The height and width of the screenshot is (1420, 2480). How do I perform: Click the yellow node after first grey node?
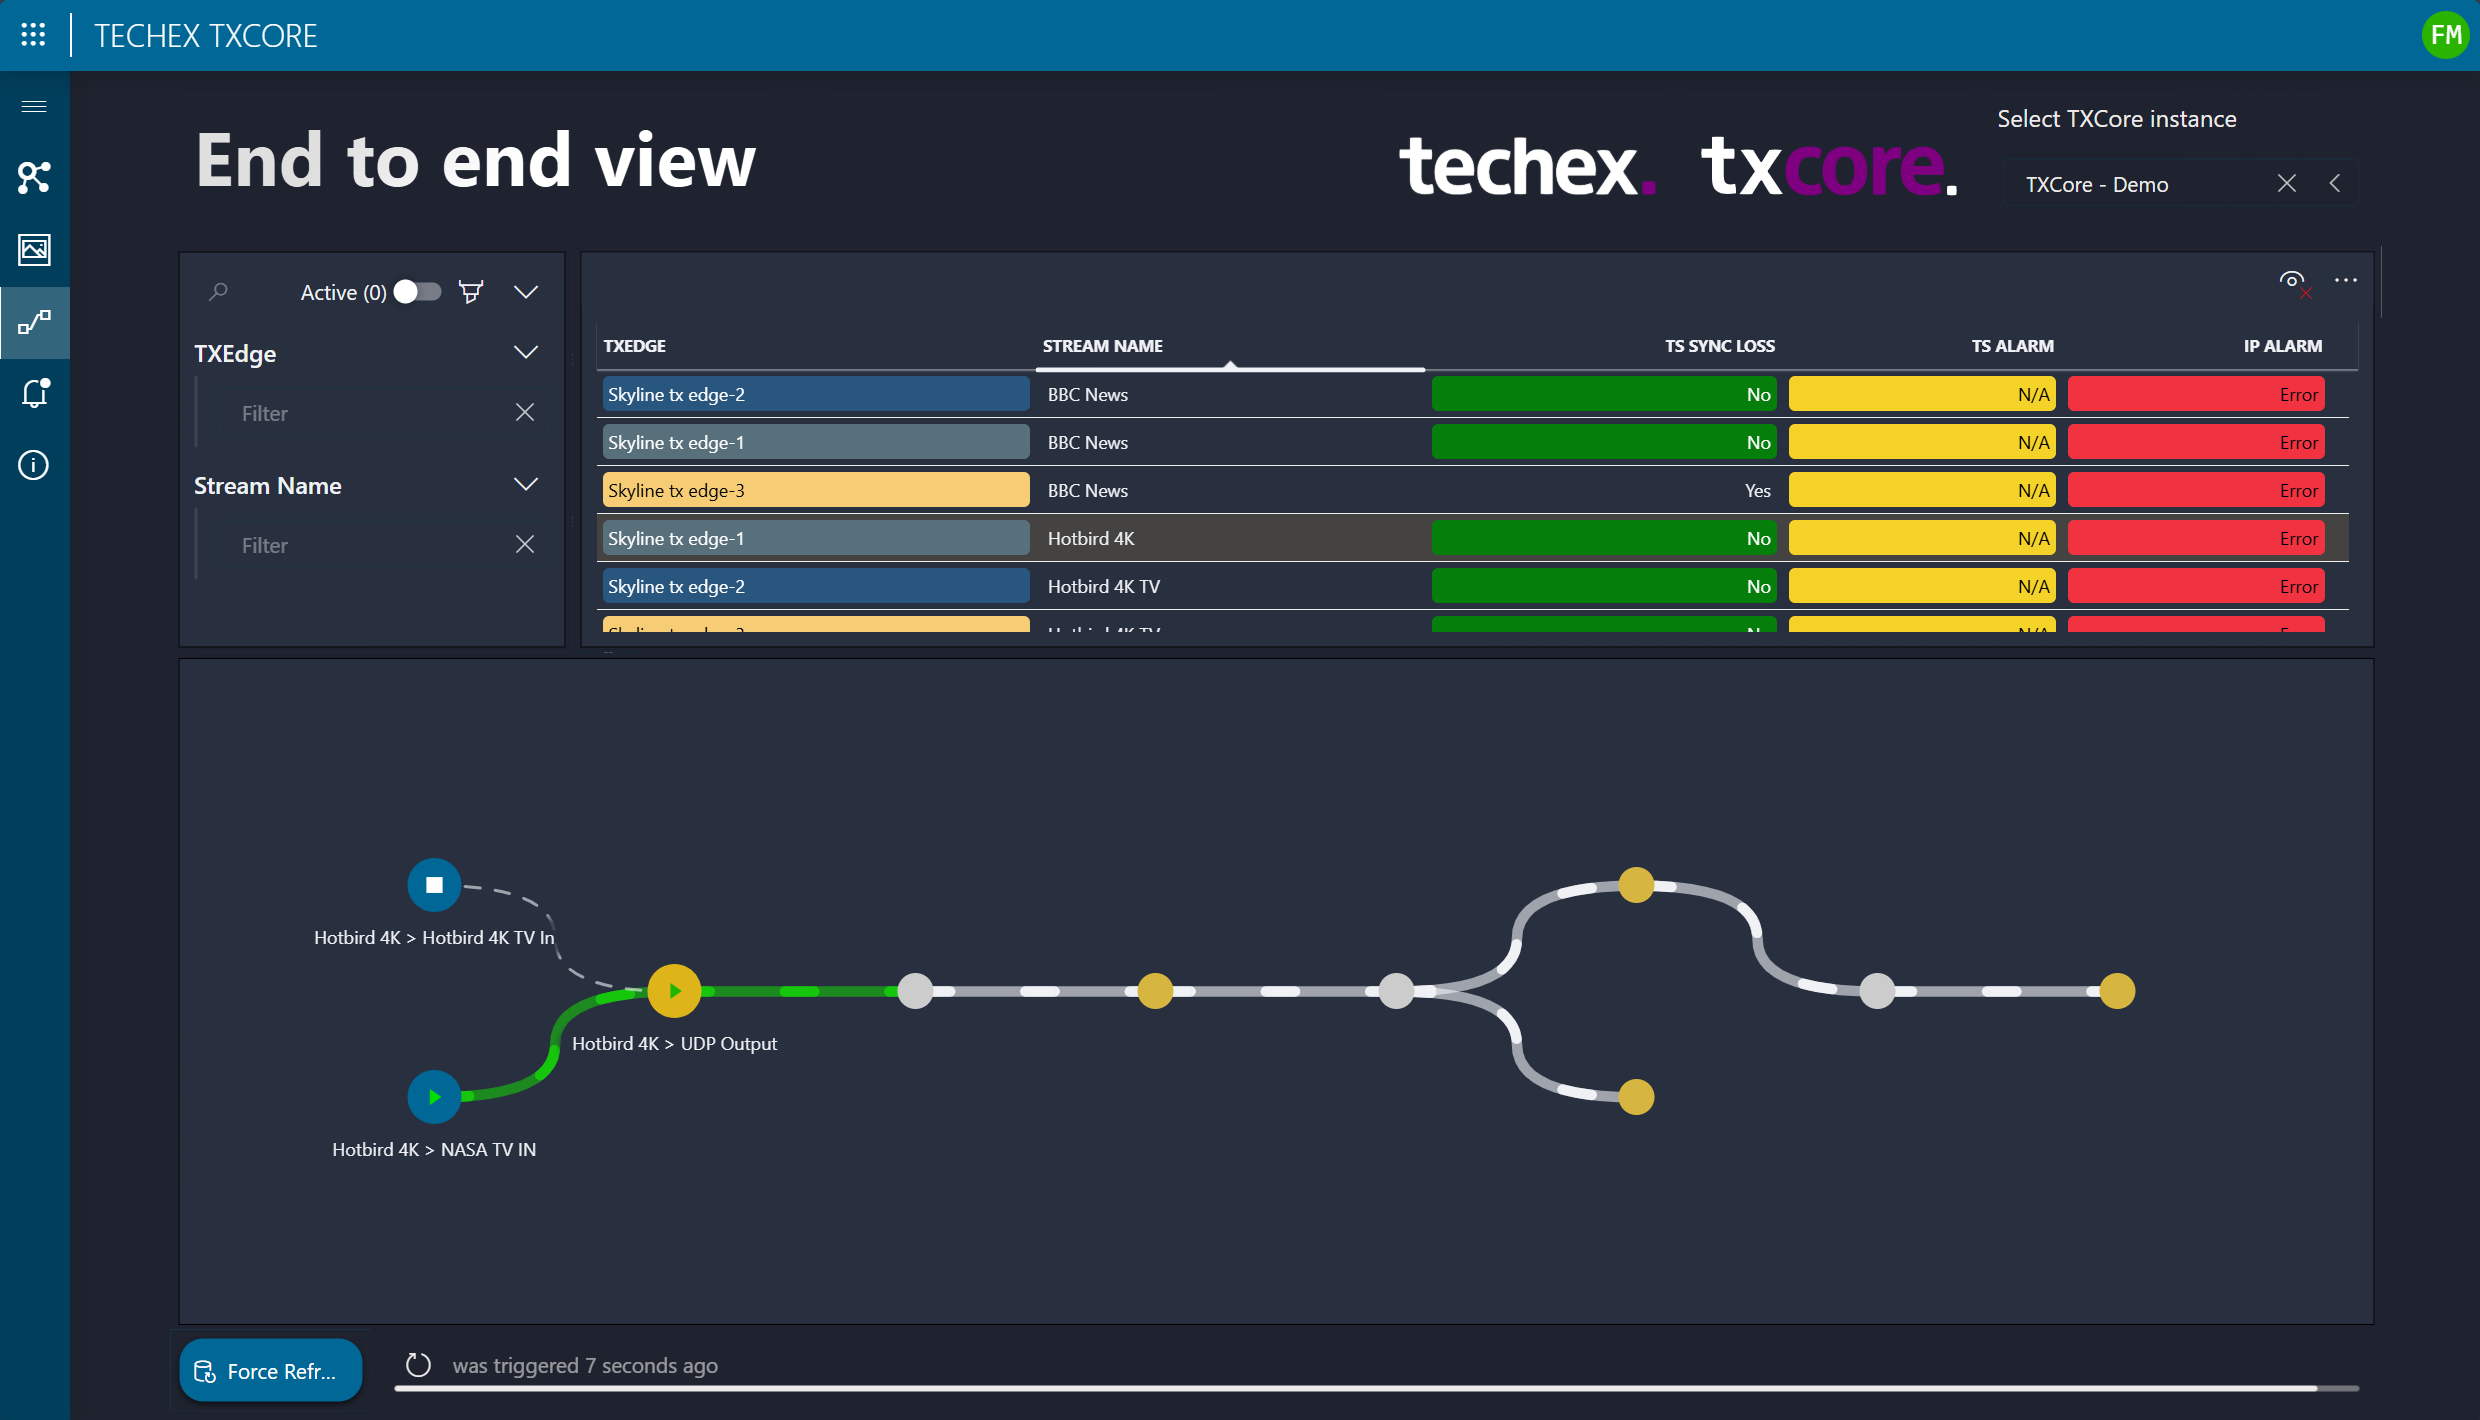(x=1155, y=990)
